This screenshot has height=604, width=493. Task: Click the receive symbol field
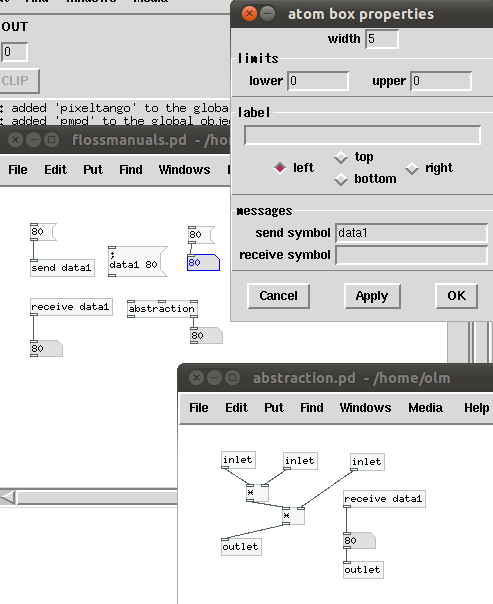(411, 255)
